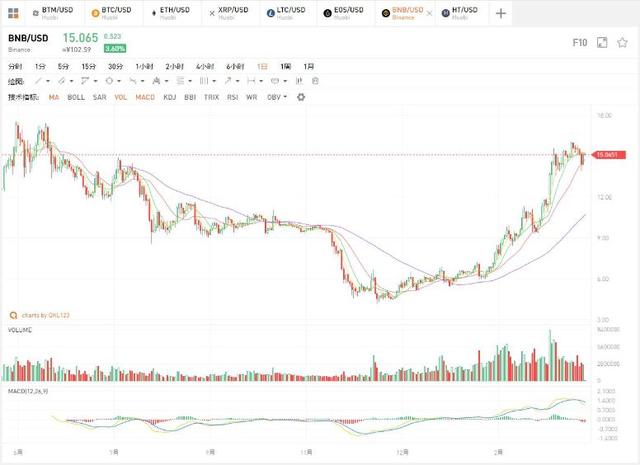The width and height of the screenshot is (640, 465).
Task: Toggle the VOL indicator
Action: pos(121,97)
